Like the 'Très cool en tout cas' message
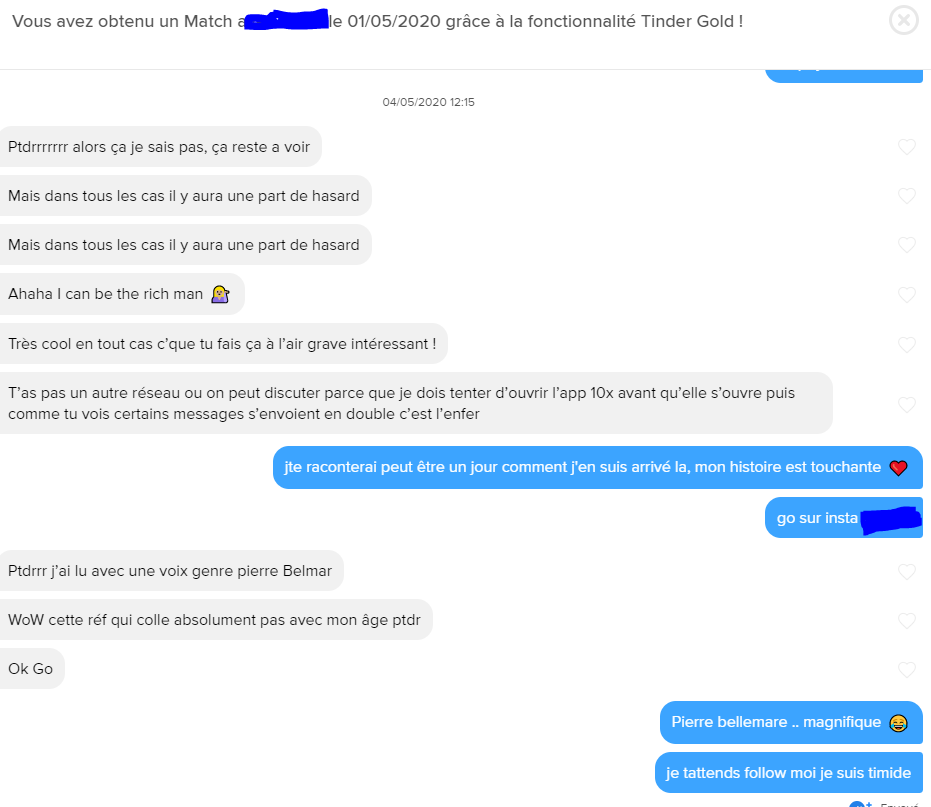 (907, 344)
